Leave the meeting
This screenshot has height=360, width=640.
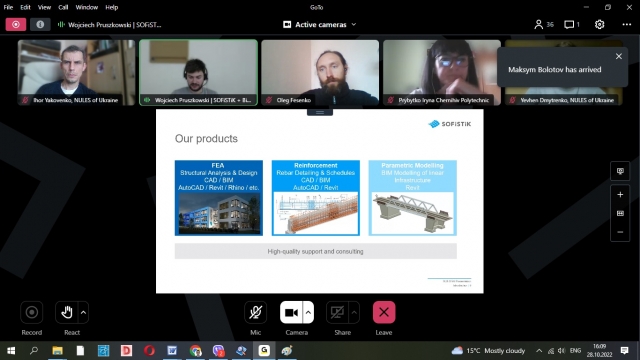[x=384, y=313]
